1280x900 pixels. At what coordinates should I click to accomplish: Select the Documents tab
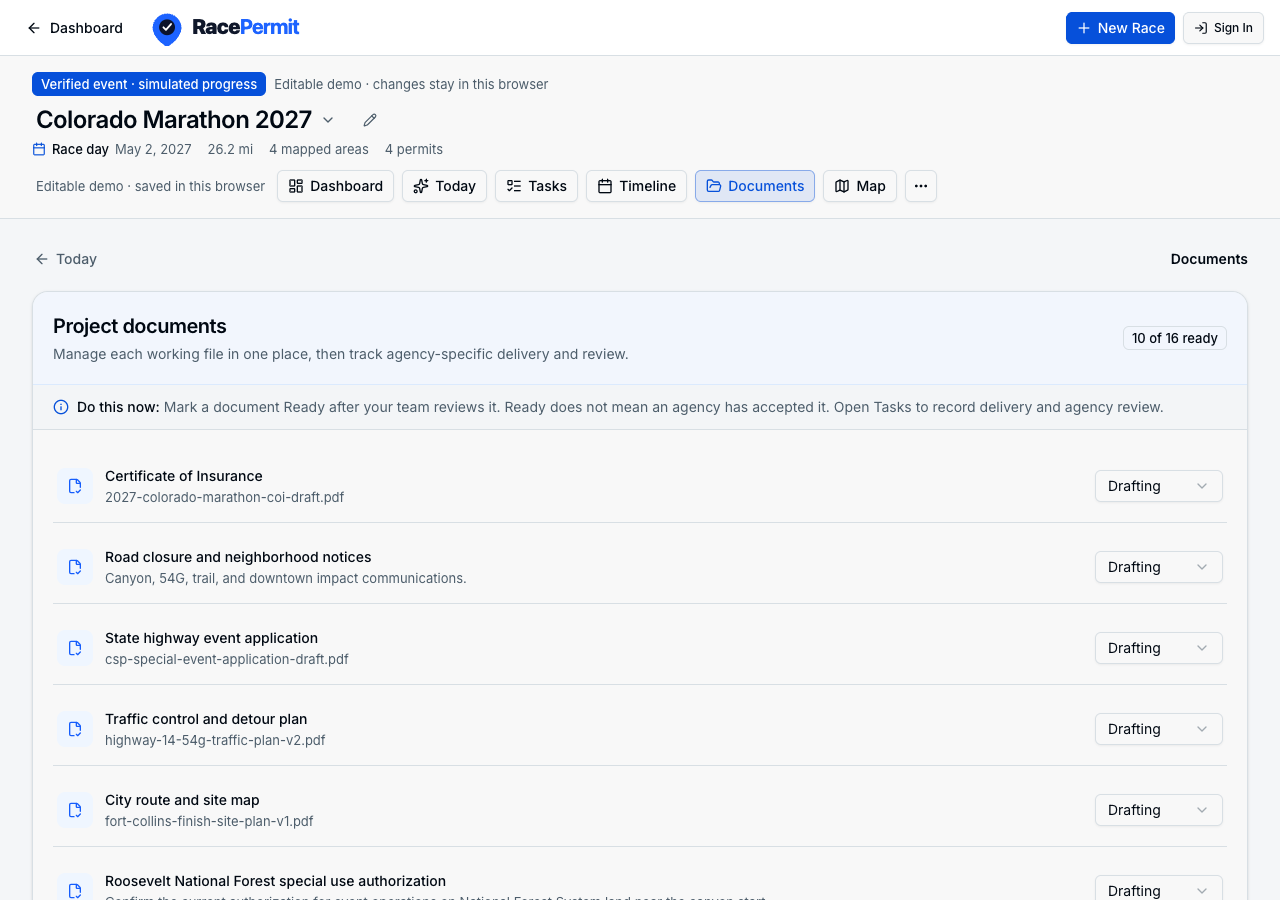[x=755, y=186]
